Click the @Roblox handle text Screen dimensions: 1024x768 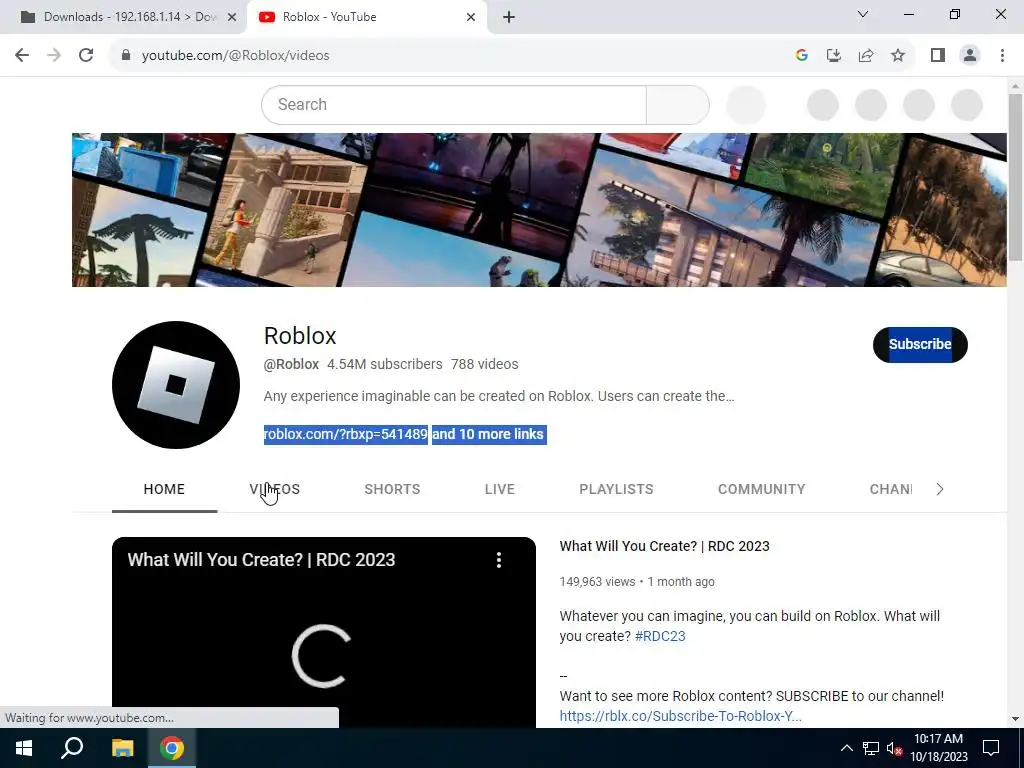291,364
